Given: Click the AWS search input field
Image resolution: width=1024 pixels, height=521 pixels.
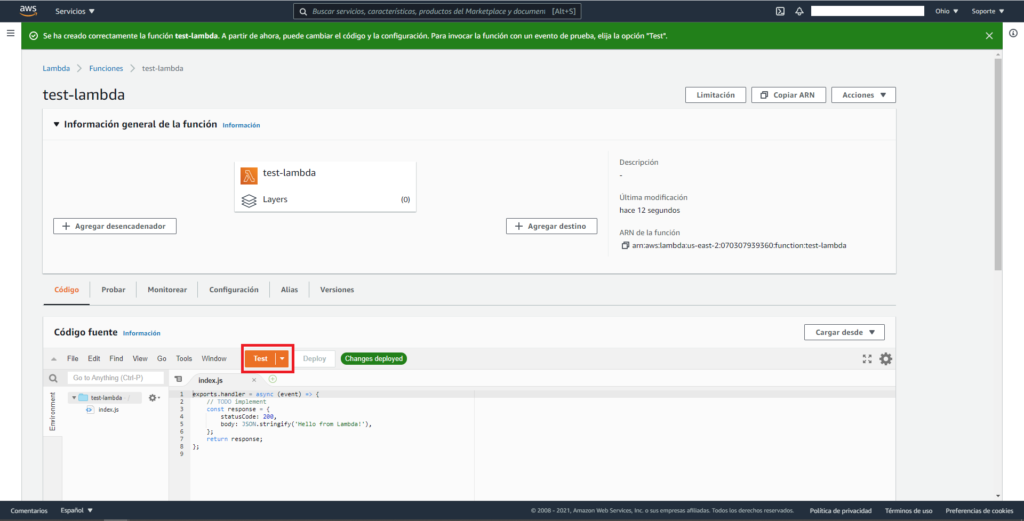Looking at the screenshot, I should click(x=437, y=11).
